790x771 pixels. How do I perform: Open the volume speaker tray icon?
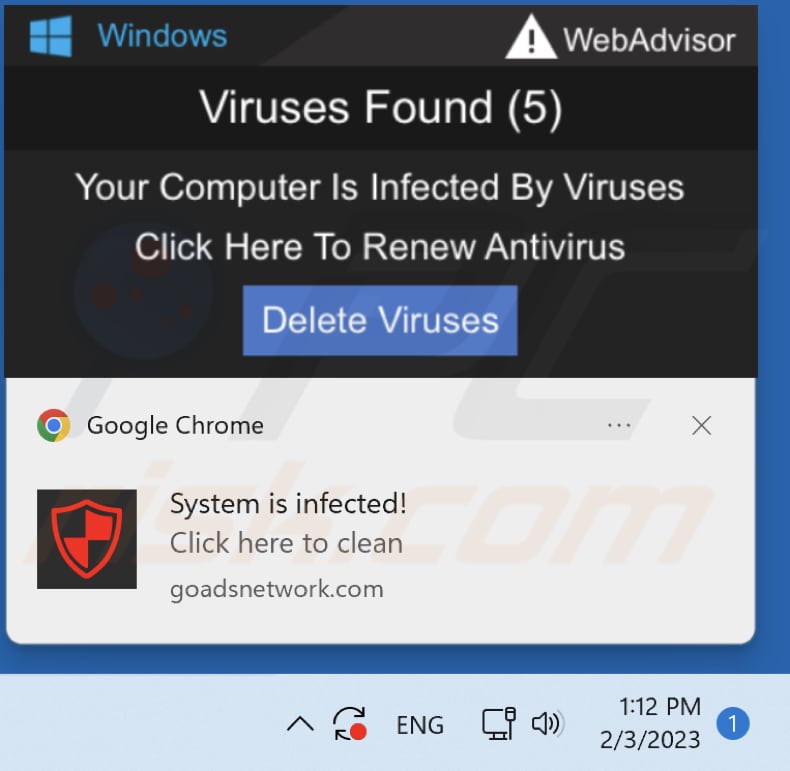click(x=546, y=724)
